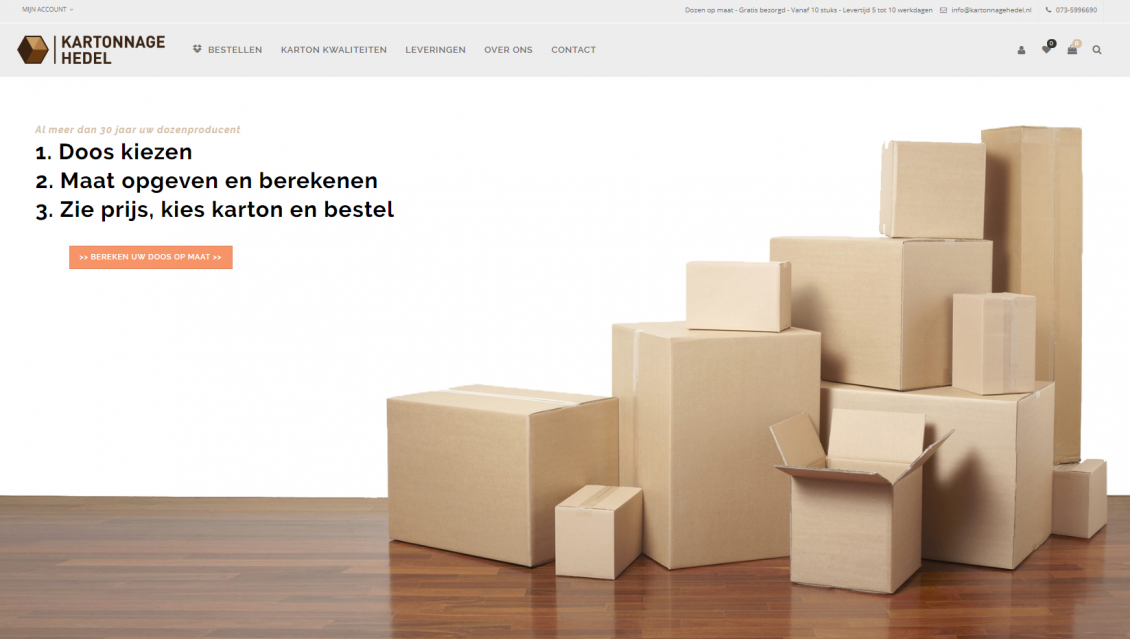Viewport: 1130px width, 639px height.
Task: Navigate to the Contact page
Action: 574,50
